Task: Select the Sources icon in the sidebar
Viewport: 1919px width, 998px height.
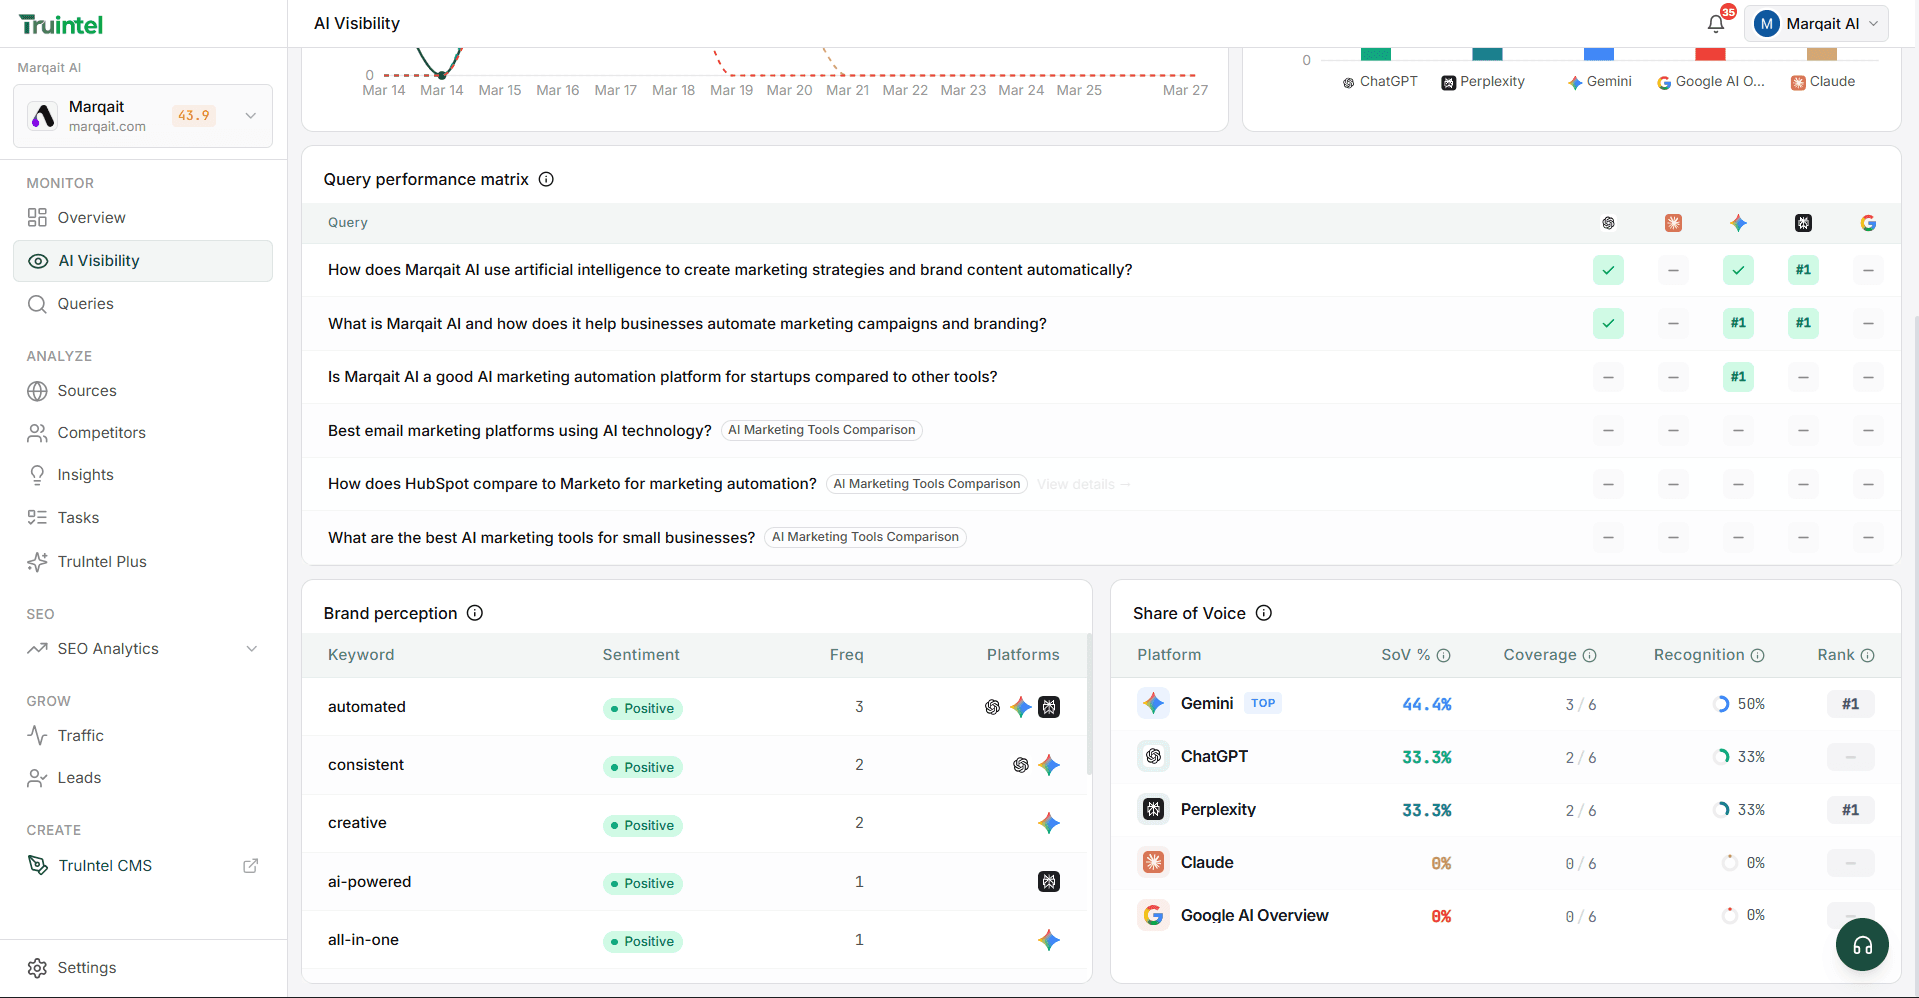Action: 38,391
